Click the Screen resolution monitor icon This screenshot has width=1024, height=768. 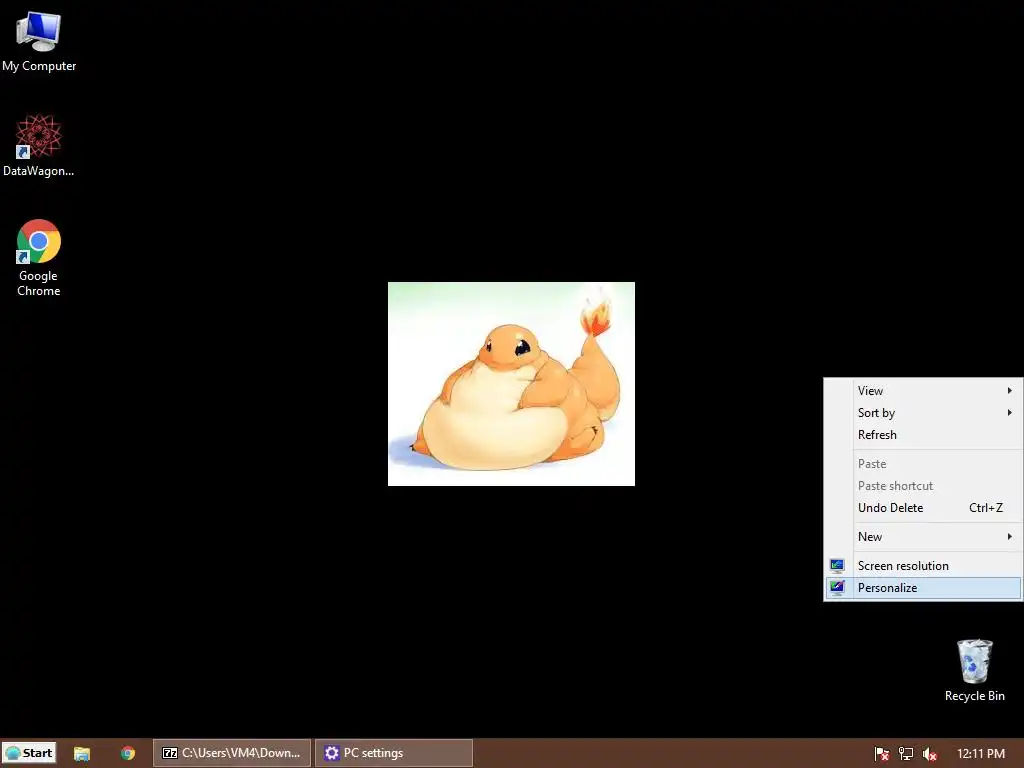point(837,566)
